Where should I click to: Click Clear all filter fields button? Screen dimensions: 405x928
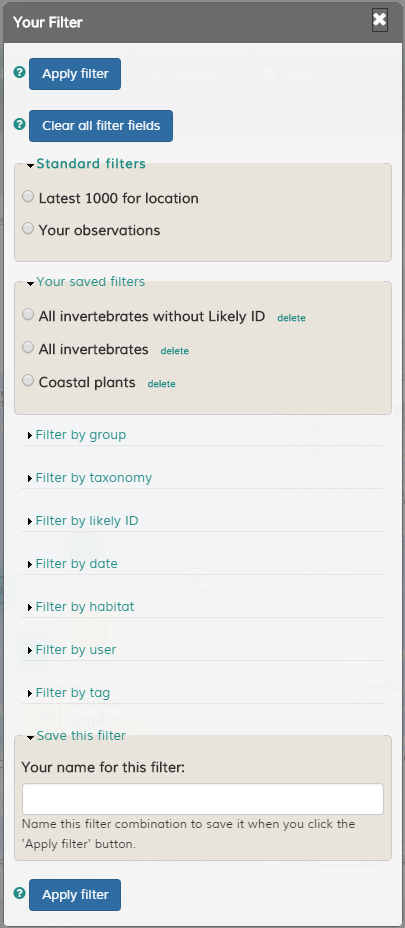point(101,125)
